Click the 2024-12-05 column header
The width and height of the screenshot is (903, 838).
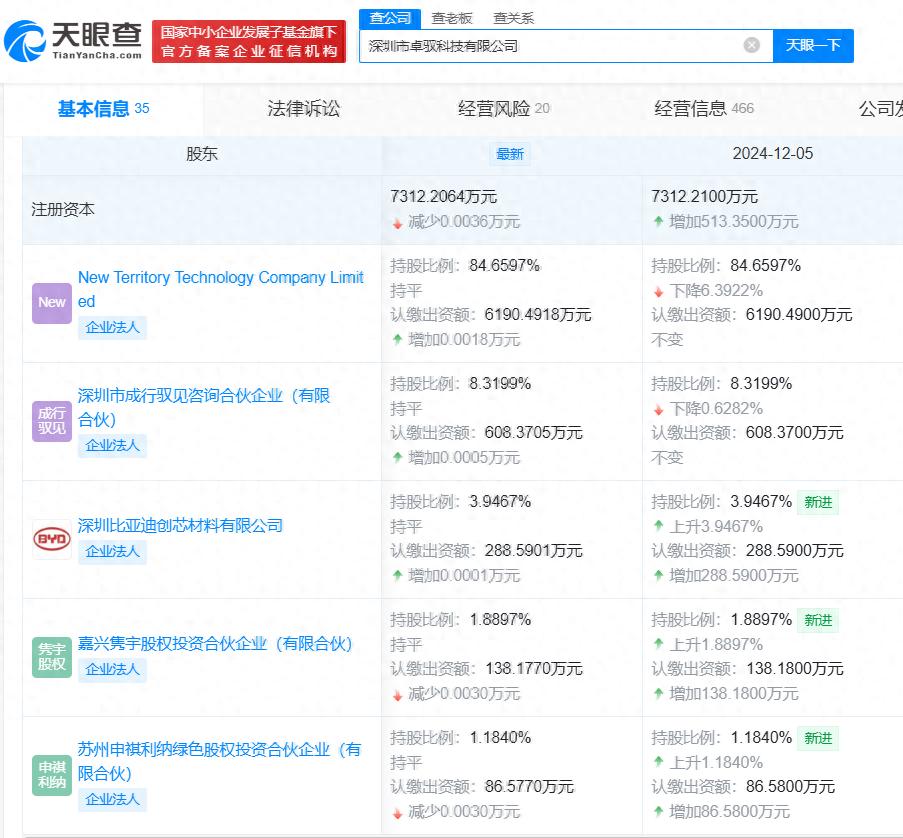click(x=772, y=153)
